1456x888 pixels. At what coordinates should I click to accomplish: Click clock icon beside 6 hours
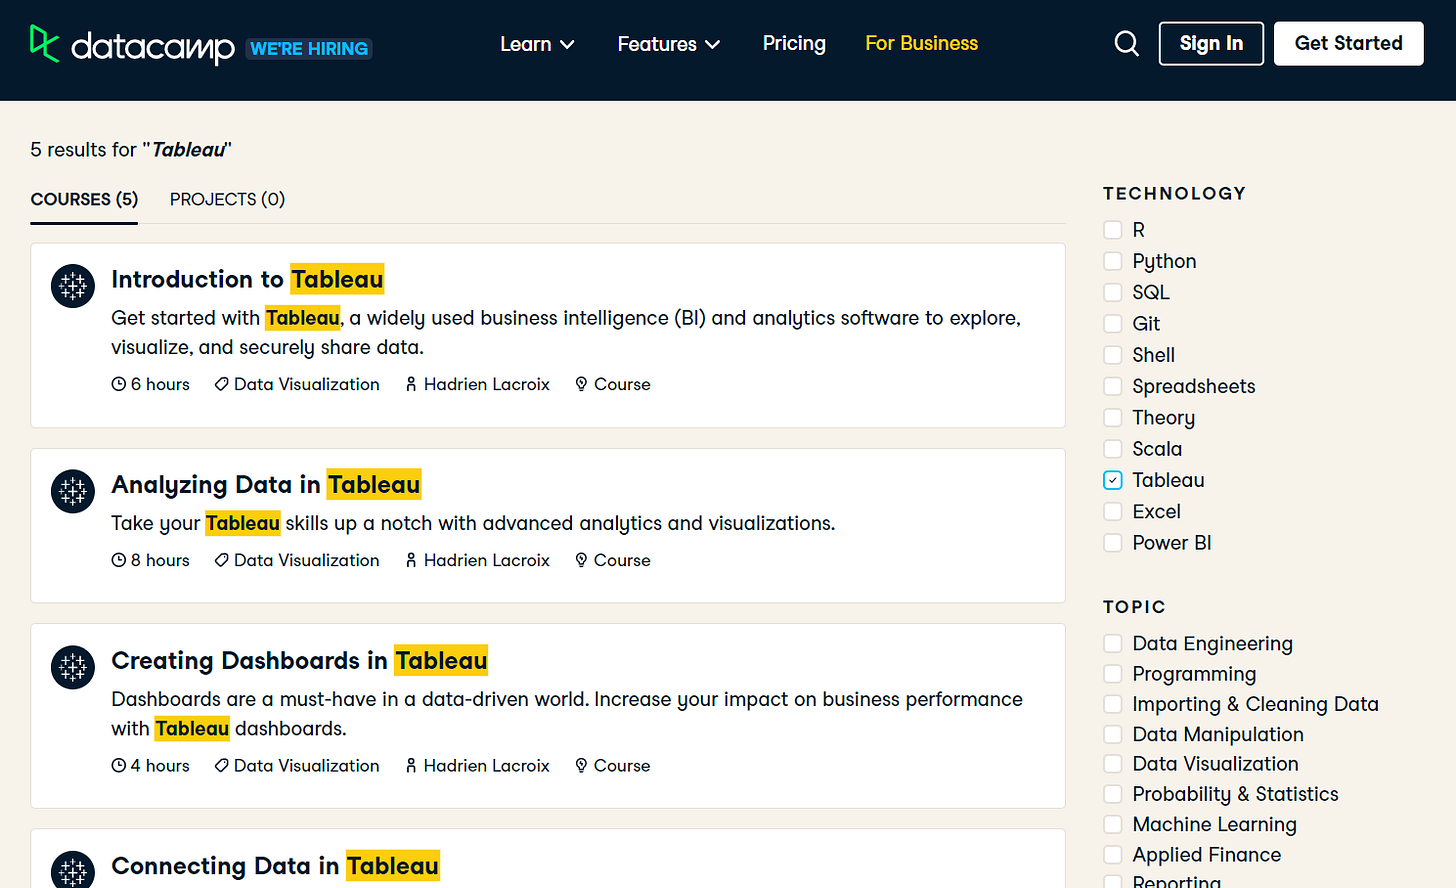click(119, 384)
